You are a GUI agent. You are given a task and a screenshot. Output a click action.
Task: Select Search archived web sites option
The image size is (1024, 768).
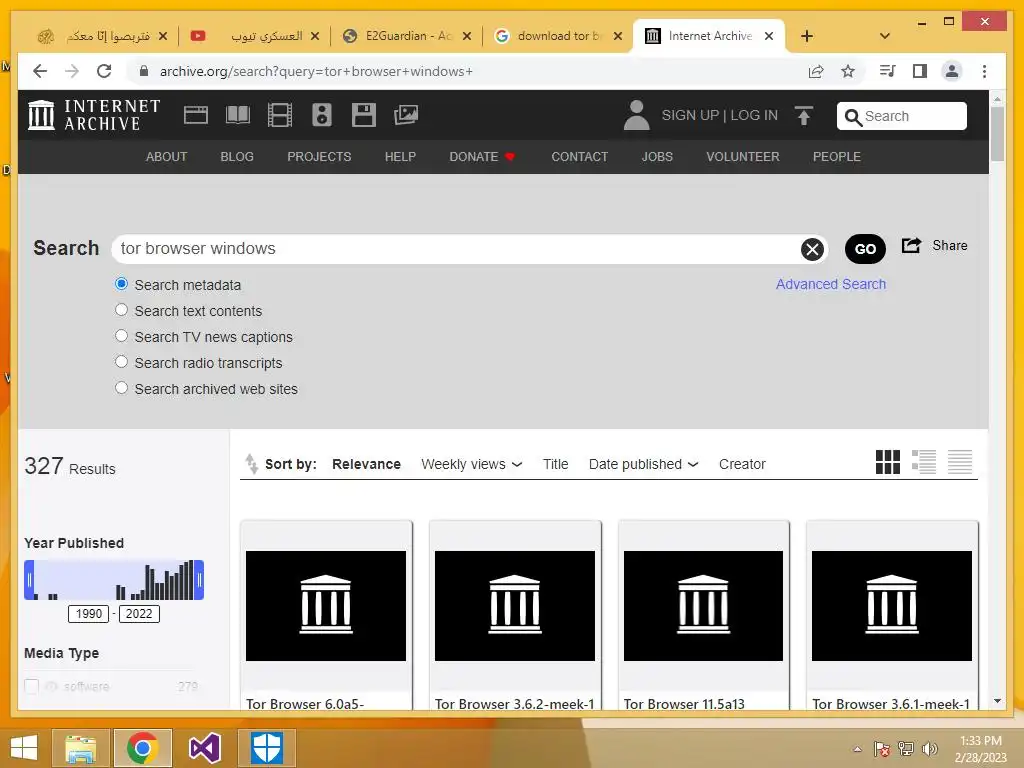point(121,388)
